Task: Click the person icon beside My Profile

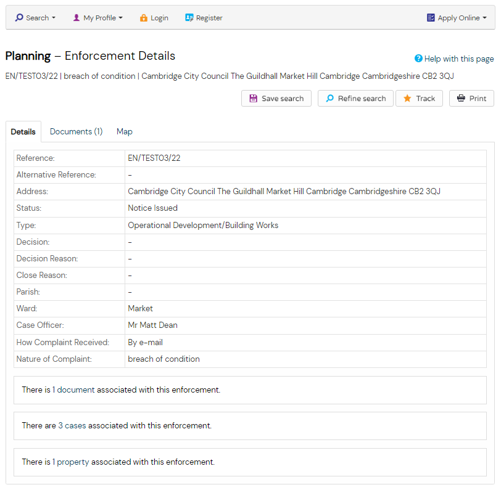Action: click(x=76, y=18)
